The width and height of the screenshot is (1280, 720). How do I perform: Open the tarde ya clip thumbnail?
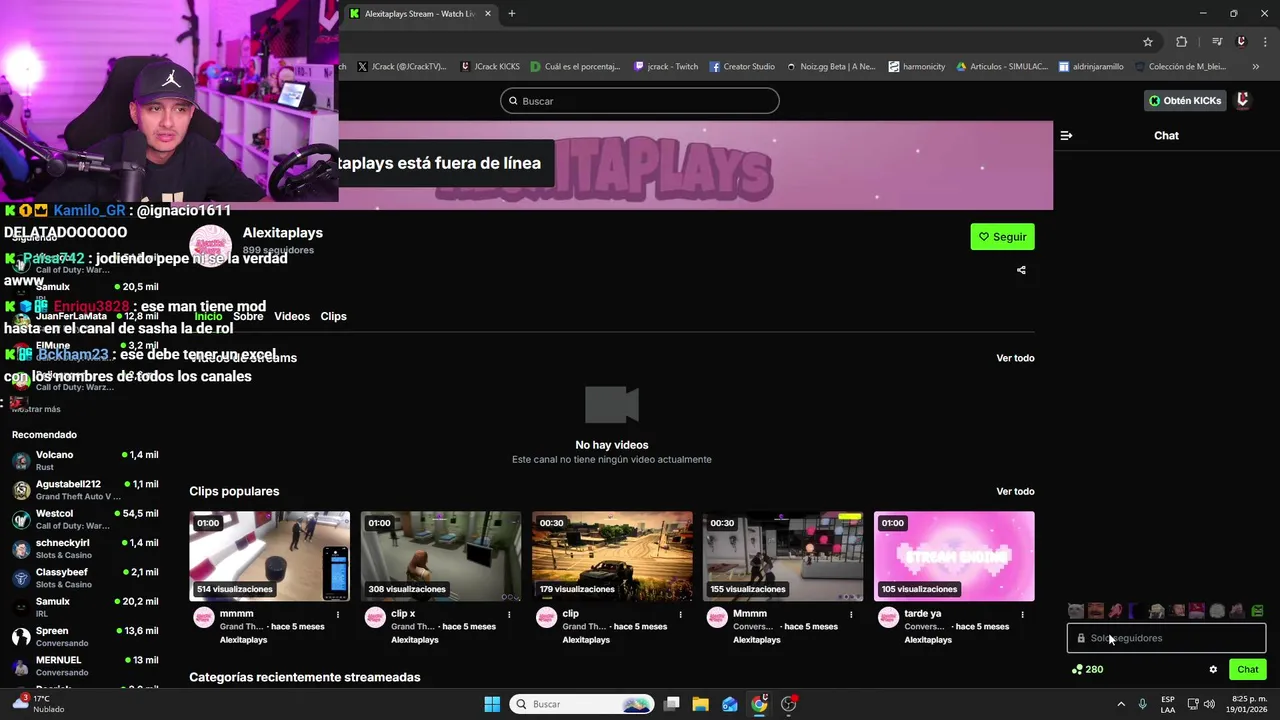click(954, 556)
